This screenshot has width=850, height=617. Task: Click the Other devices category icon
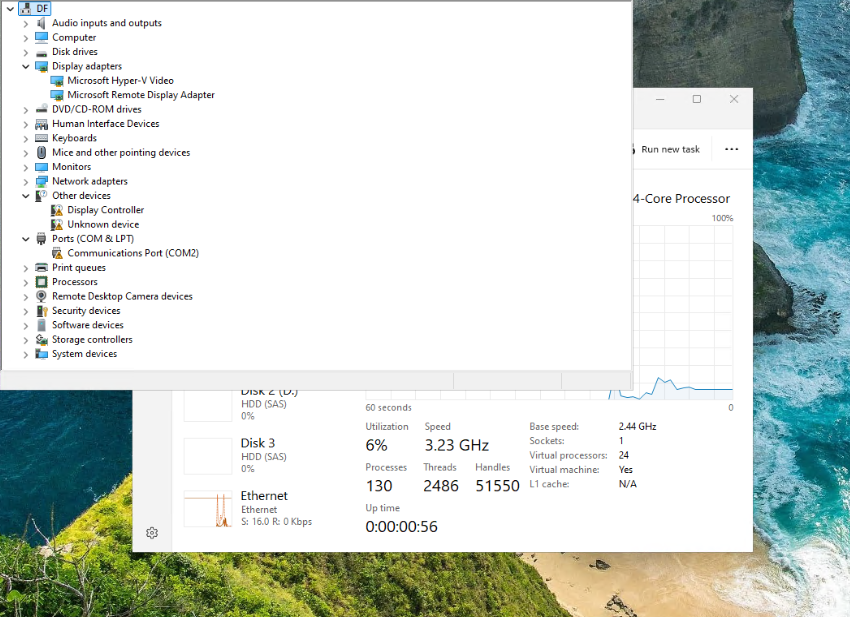coord(41,196)
